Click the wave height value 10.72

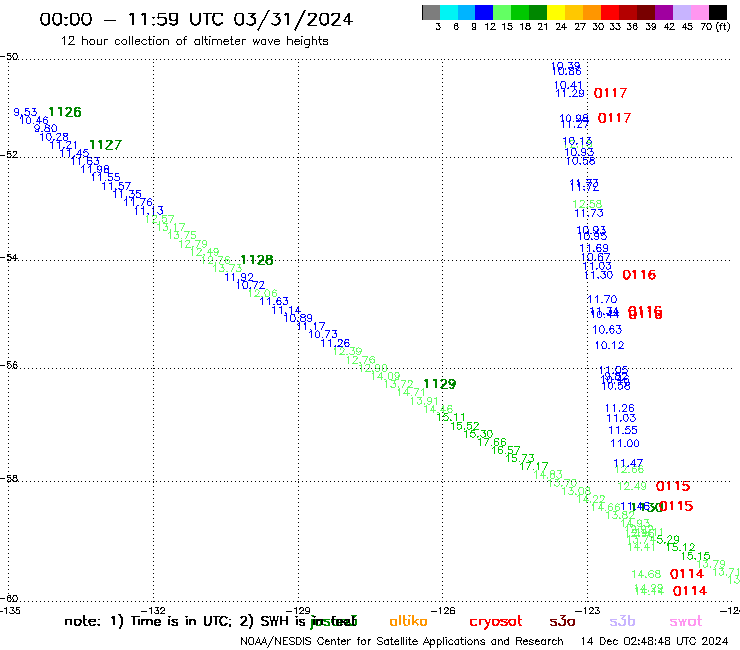coord(250,285)
